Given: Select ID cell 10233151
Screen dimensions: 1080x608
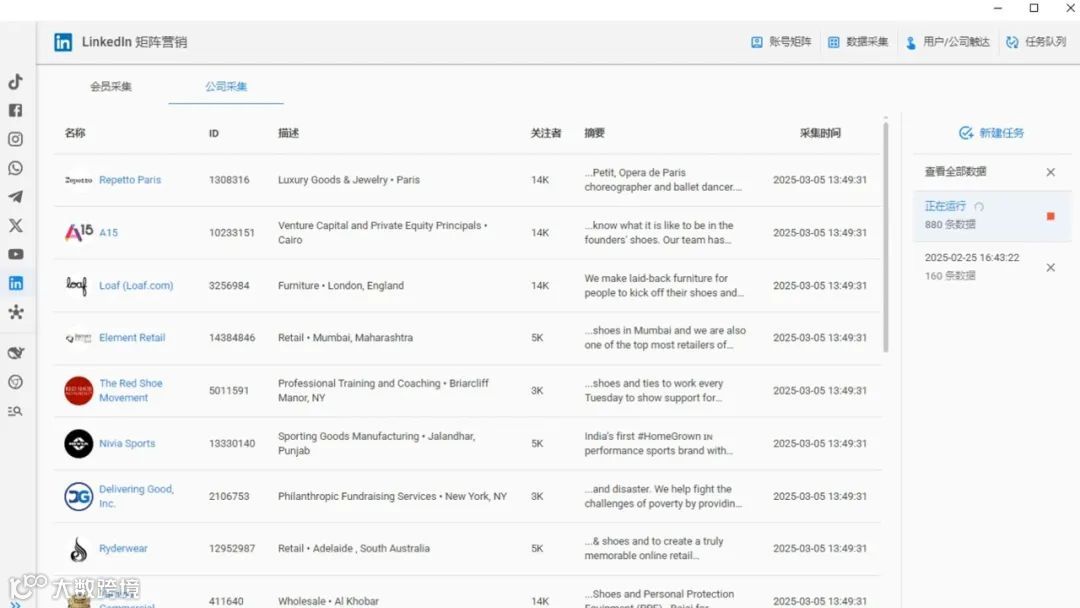Looking at the screenshot, I should (x=231, y=233).
